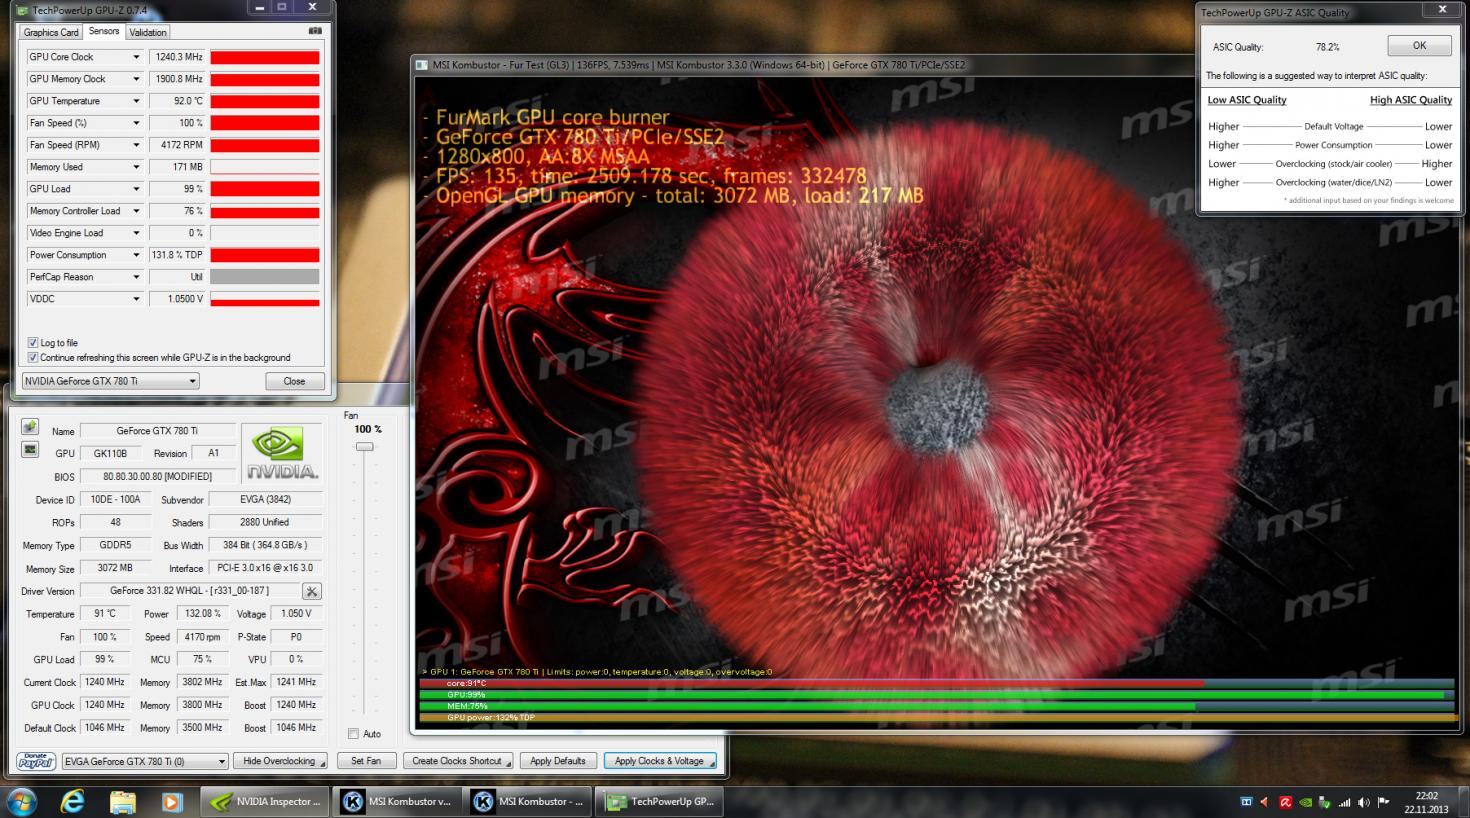
Task: Switch to the MSI Kombustor - ... taskbar button
Action: 528,801
